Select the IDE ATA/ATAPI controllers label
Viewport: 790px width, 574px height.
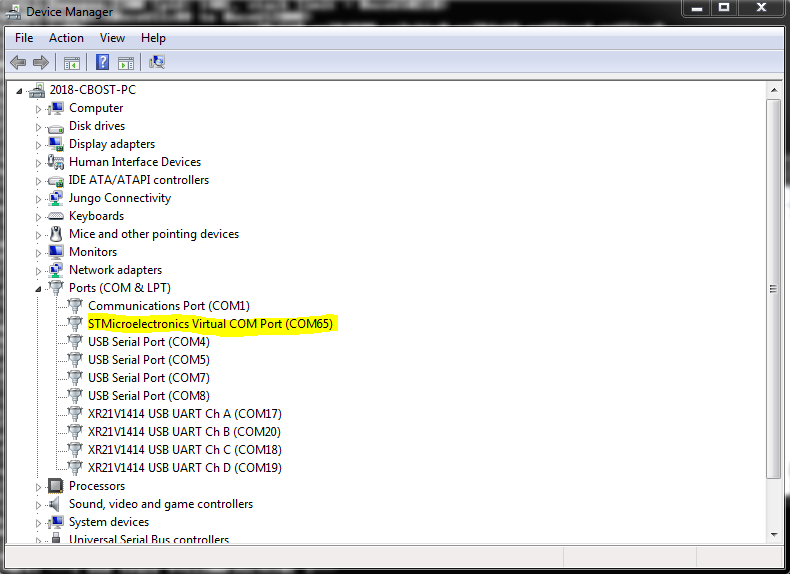tap(139, 180)
